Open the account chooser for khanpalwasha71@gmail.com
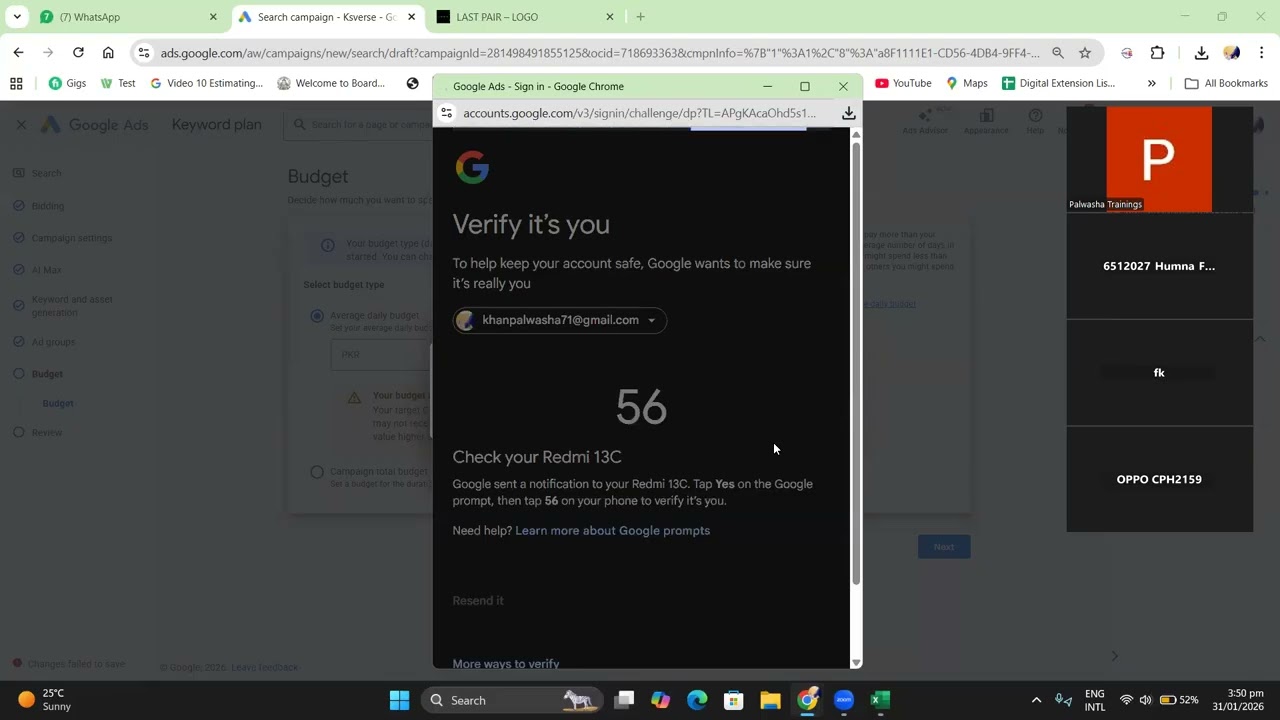Image resolution: width=1280 pixels, height=720 pixels. point(560,320)
